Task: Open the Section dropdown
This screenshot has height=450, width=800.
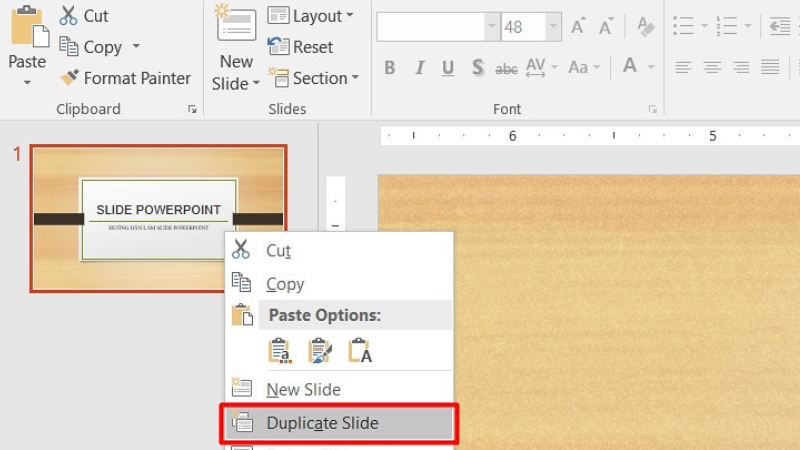Action: coord(313,78)
